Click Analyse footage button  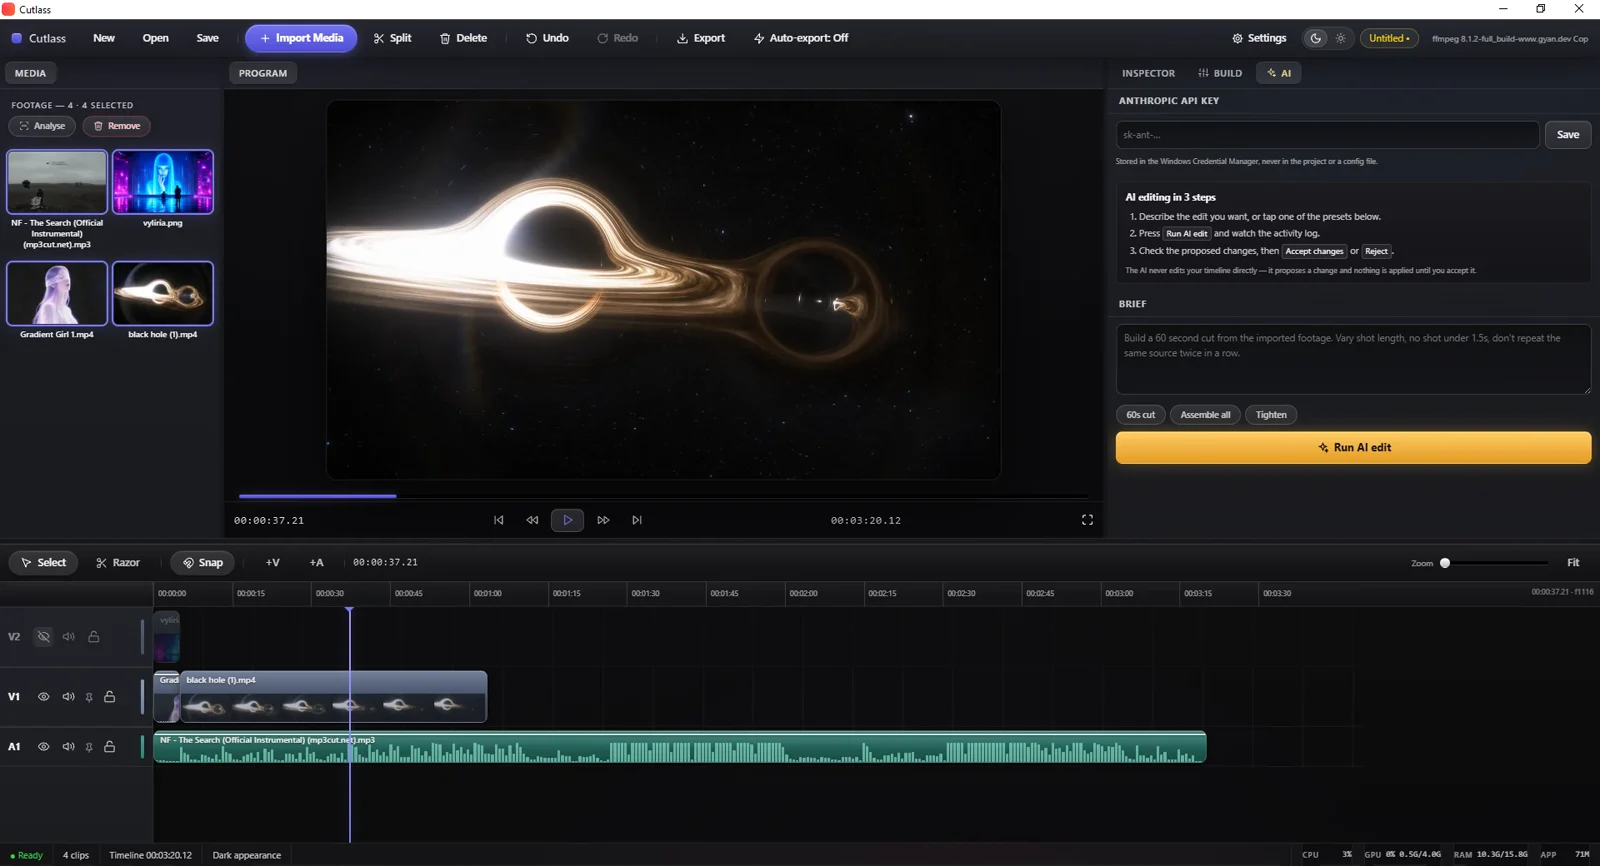(x=42, y=126)
